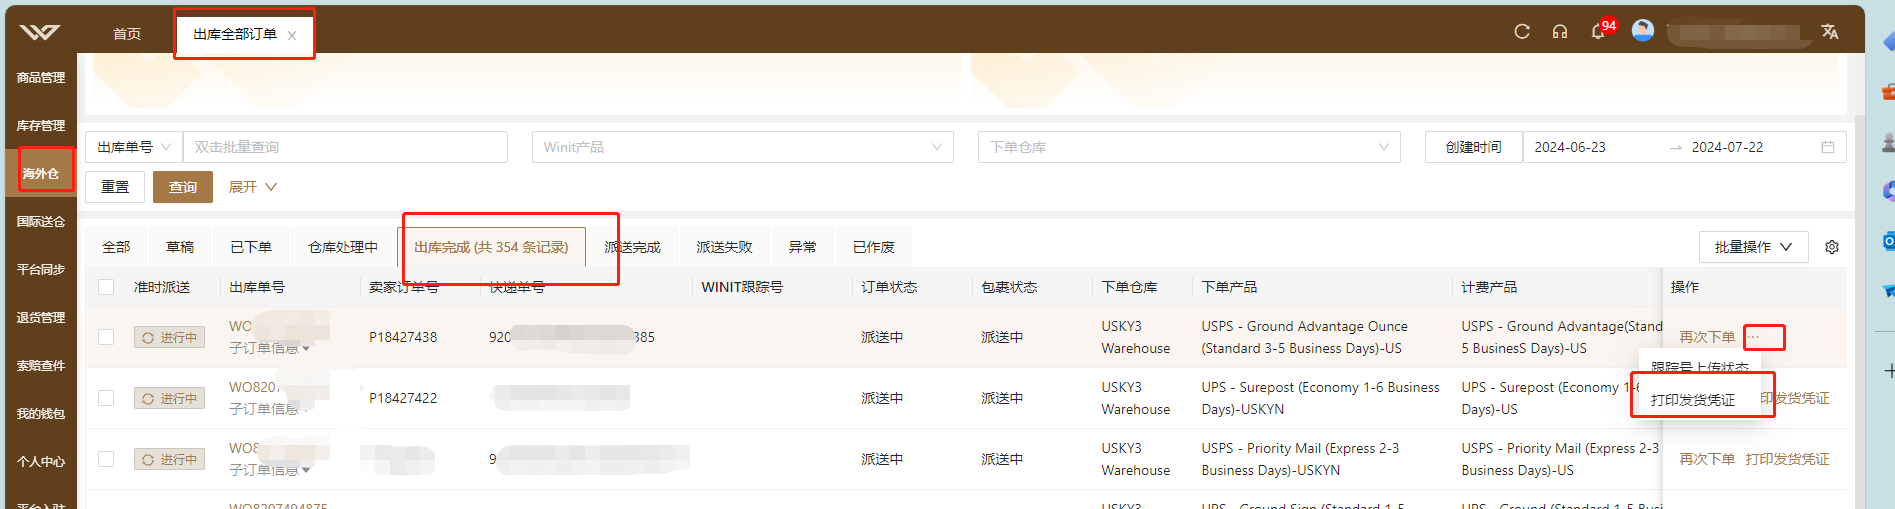Select the 仓库处理中 status tab

click(343, 247)
